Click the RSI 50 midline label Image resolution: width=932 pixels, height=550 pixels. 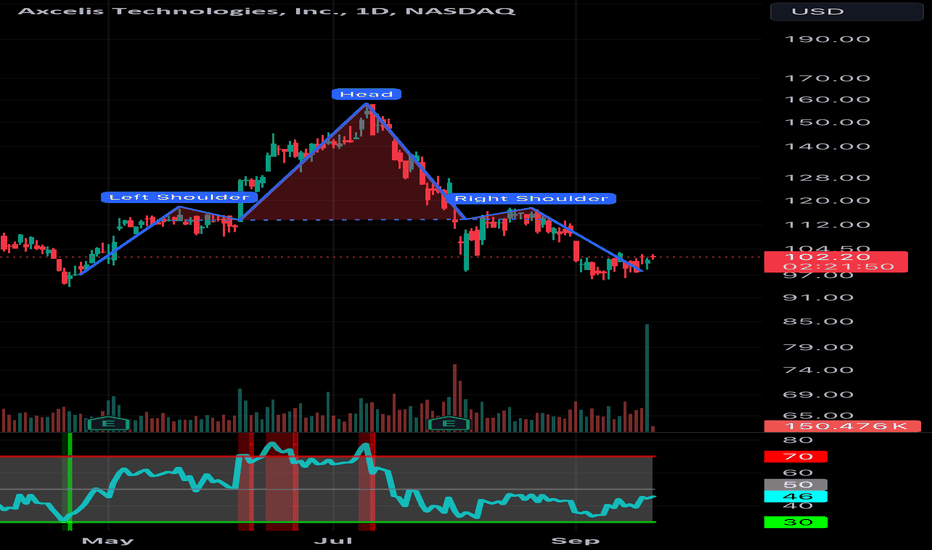pyautogui.click(x=796, y=485)
